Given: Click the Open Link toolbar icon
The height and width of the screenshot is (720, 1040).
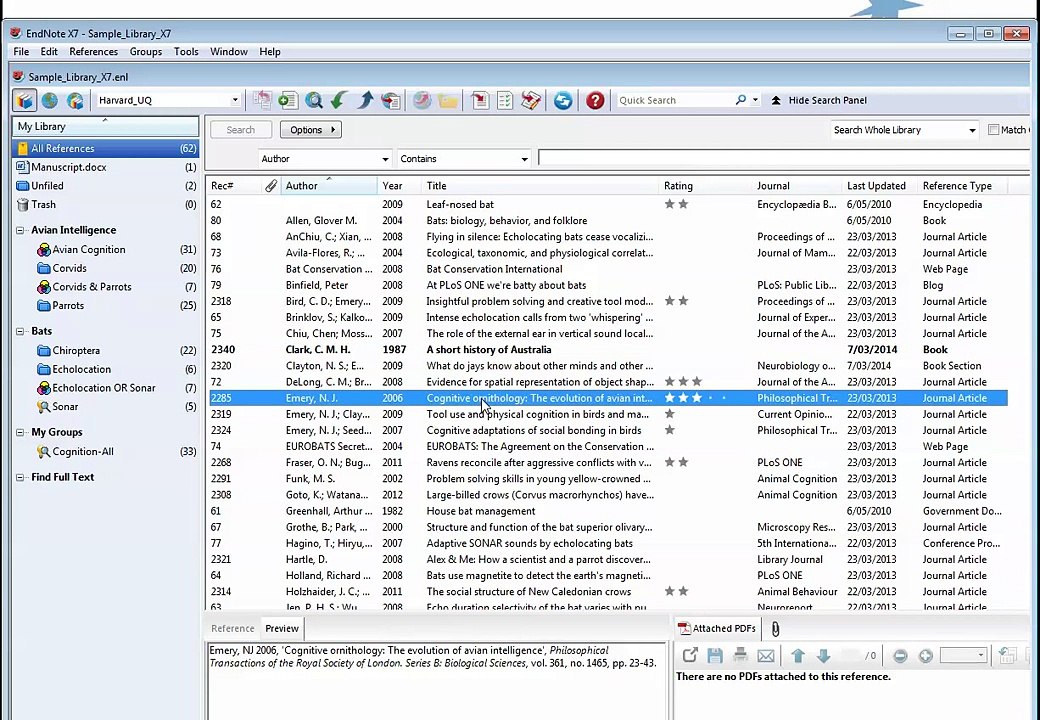Looking at the screenshot, I should point(422,100).
